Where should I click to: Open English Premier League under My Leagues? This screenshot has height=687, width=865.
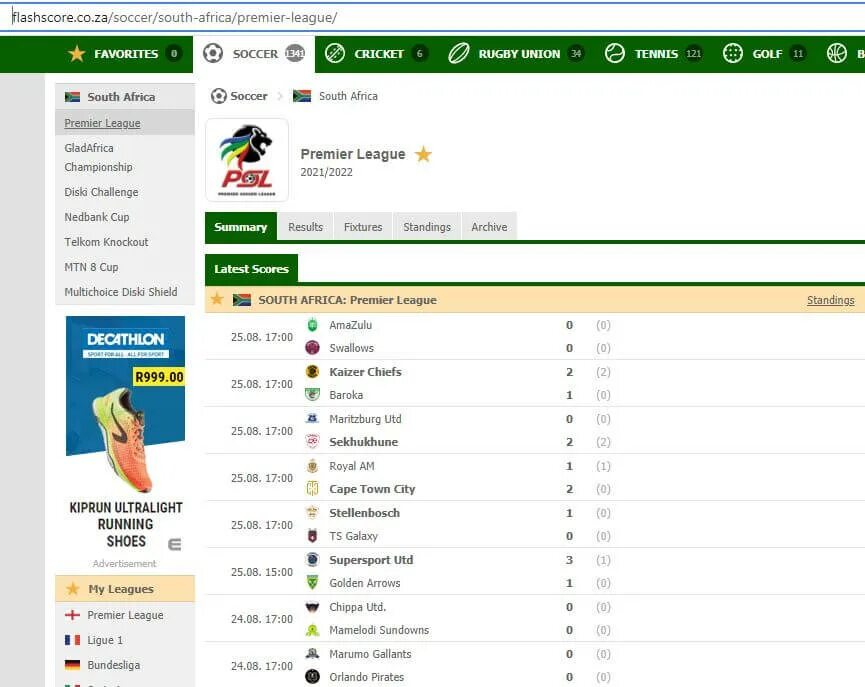click(125, 615)
